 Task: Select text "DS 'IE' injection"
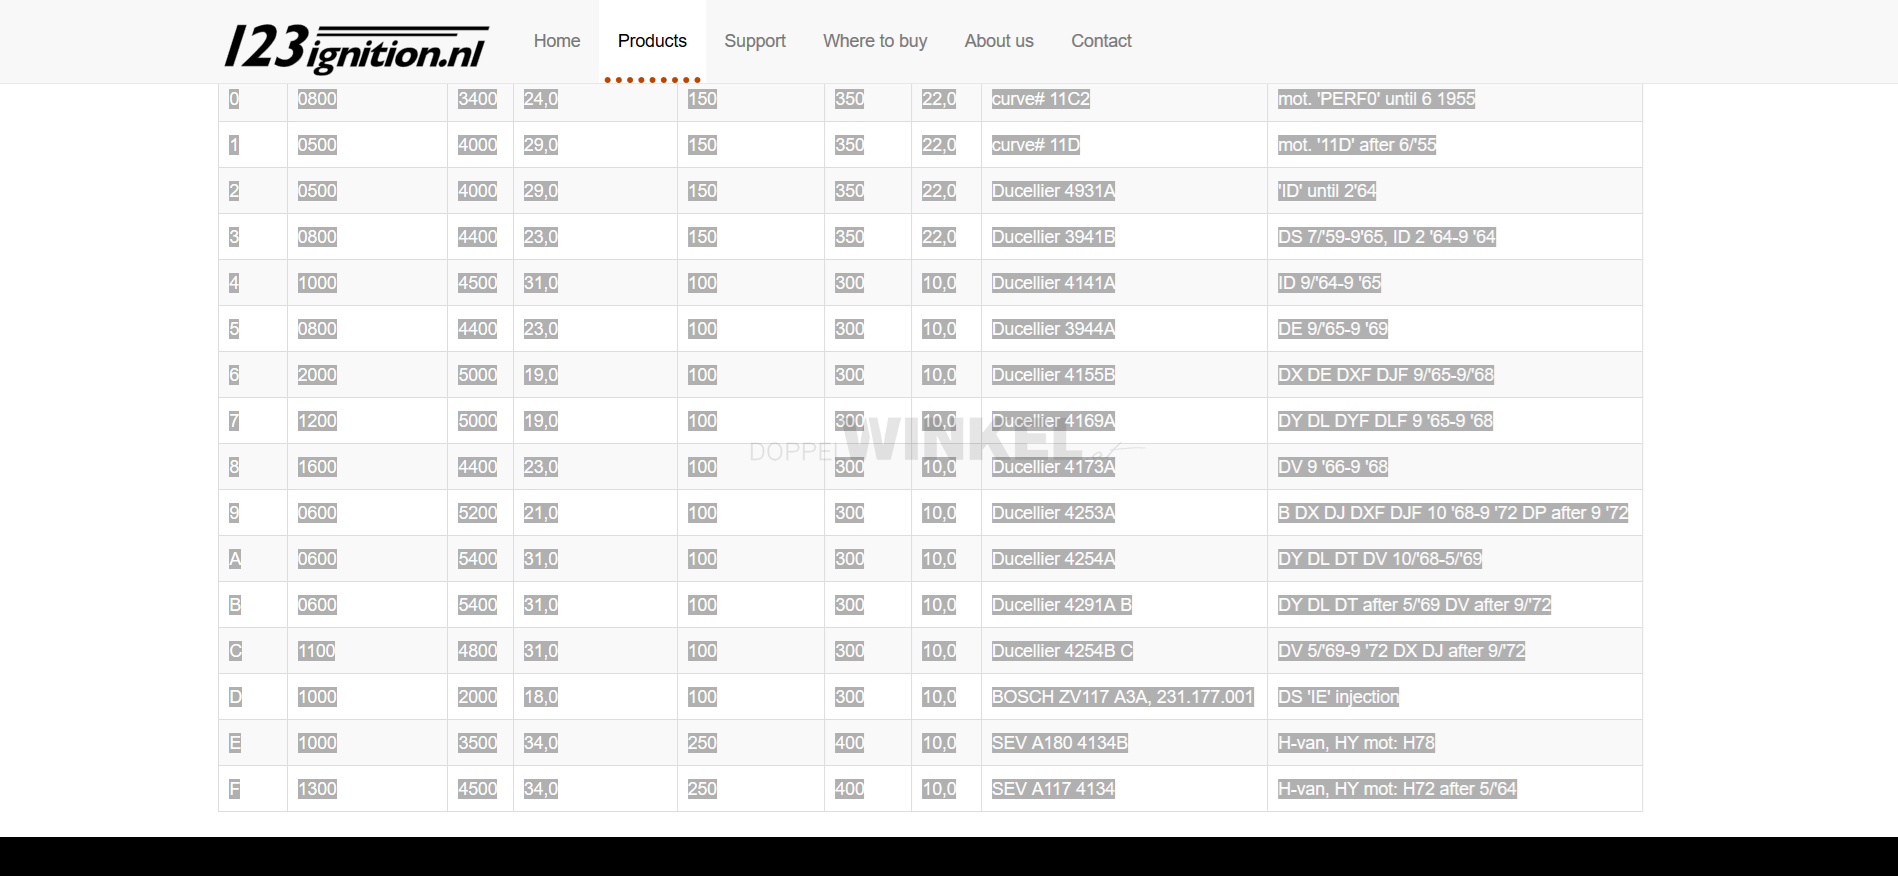1339,697
